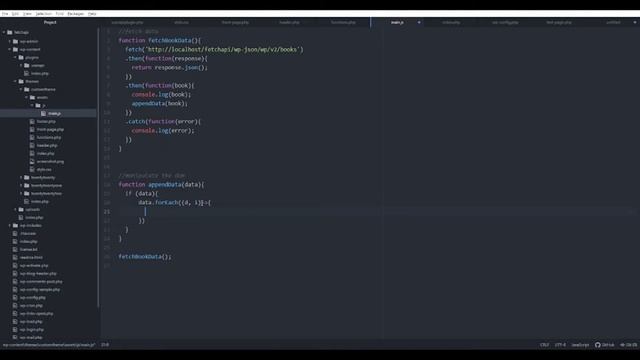This screenshot has width=640, height=360.
Task: Switch to the untitled tab
Action: point(613,22)
